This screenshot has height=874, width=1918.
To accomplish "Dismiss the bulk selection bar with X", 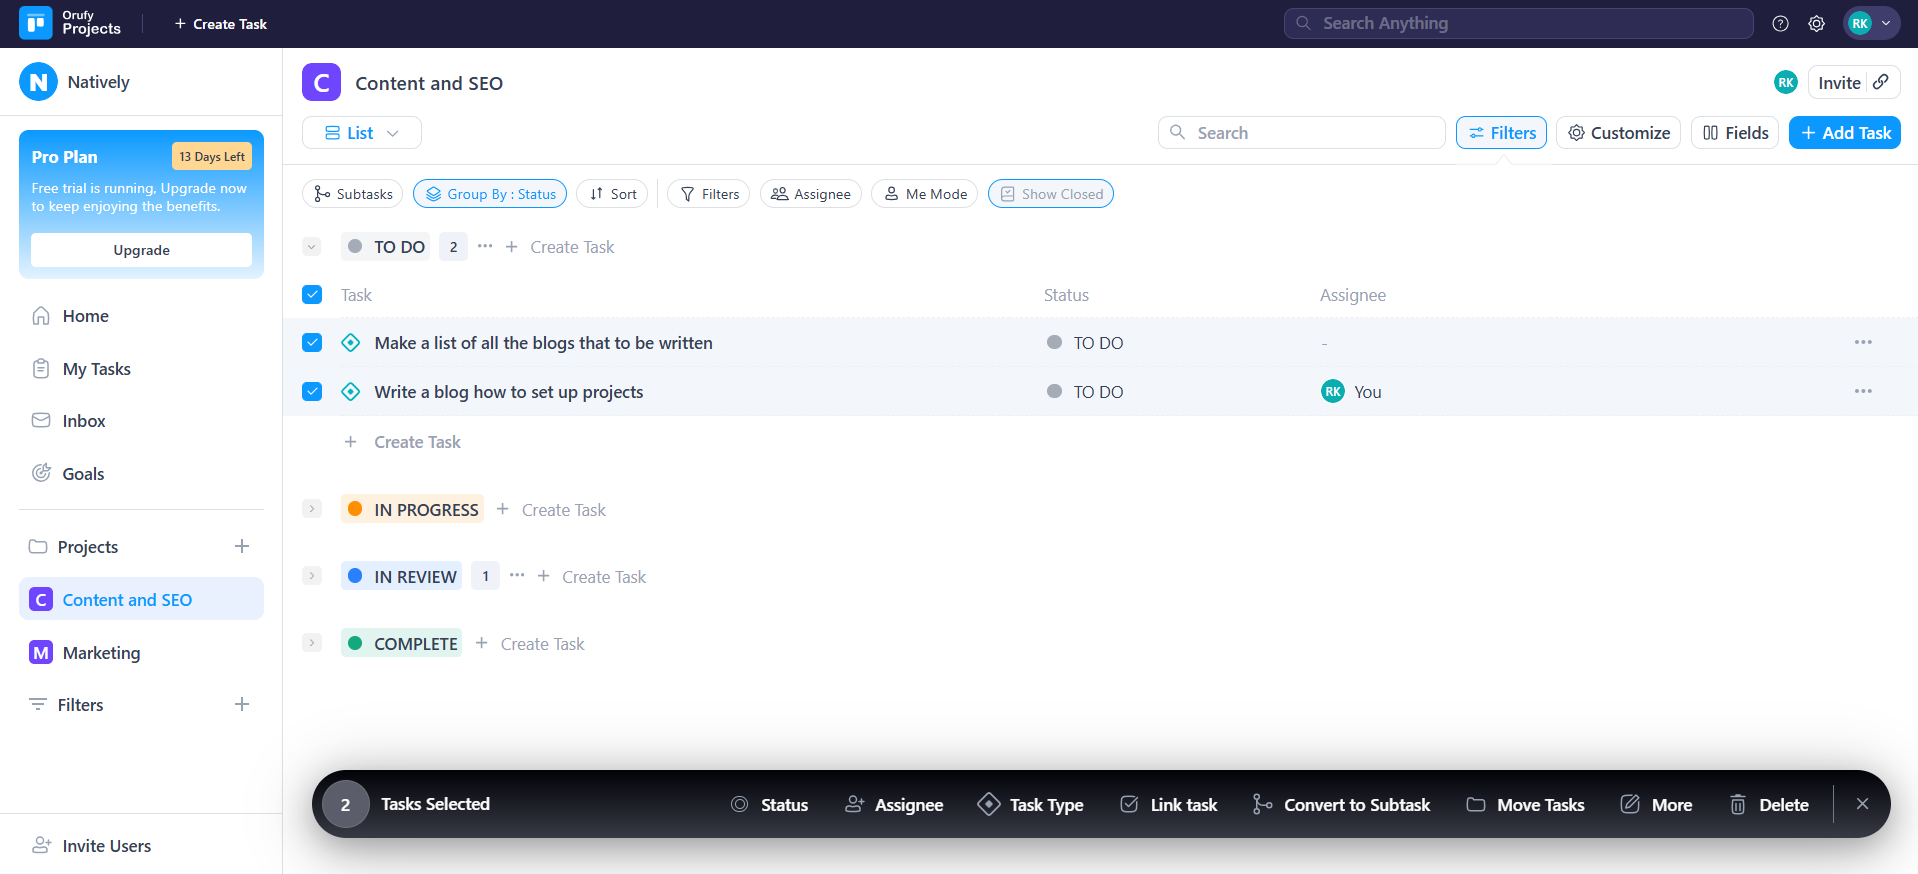I will pyautogui.click(x=1862, y=804).
